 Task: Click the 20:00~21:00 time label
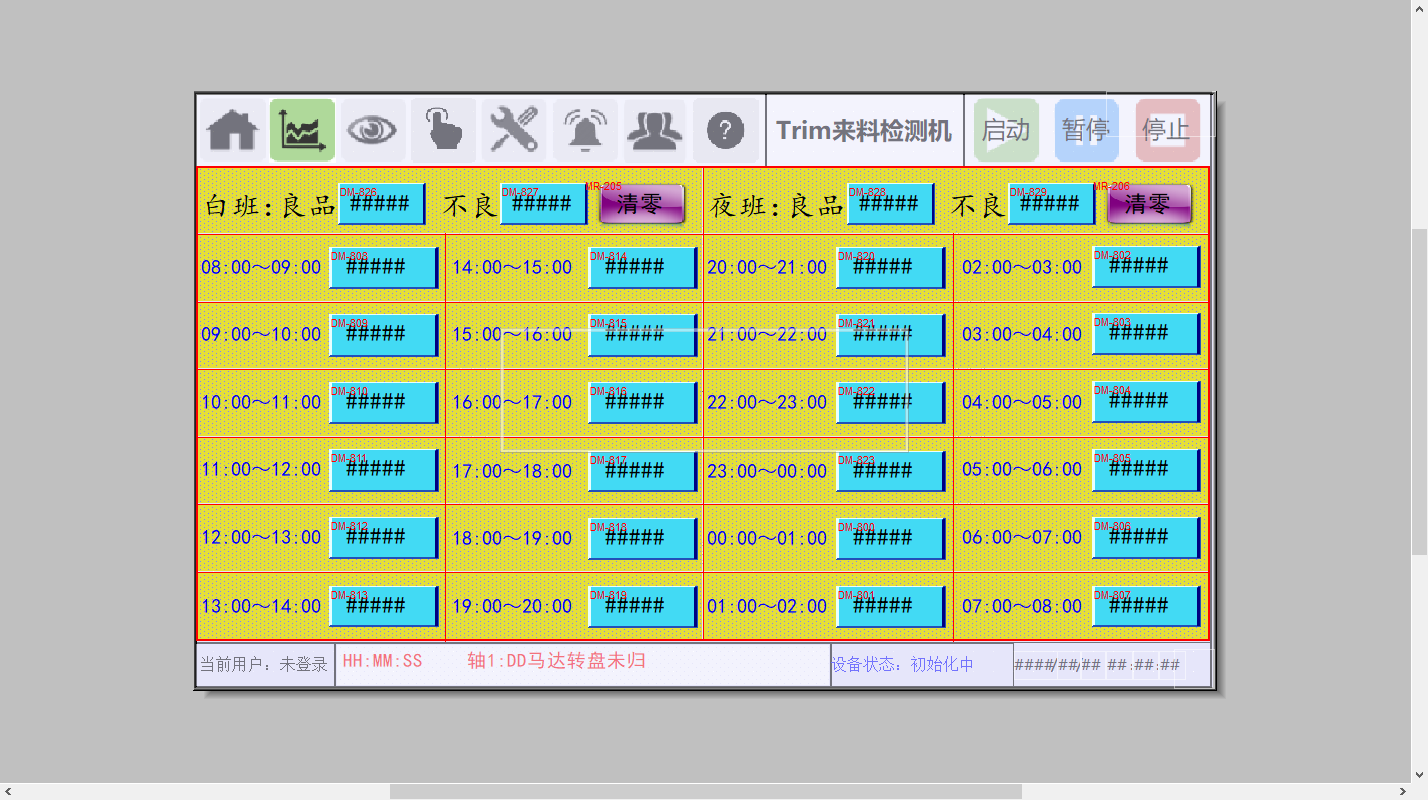coord(767,268)
